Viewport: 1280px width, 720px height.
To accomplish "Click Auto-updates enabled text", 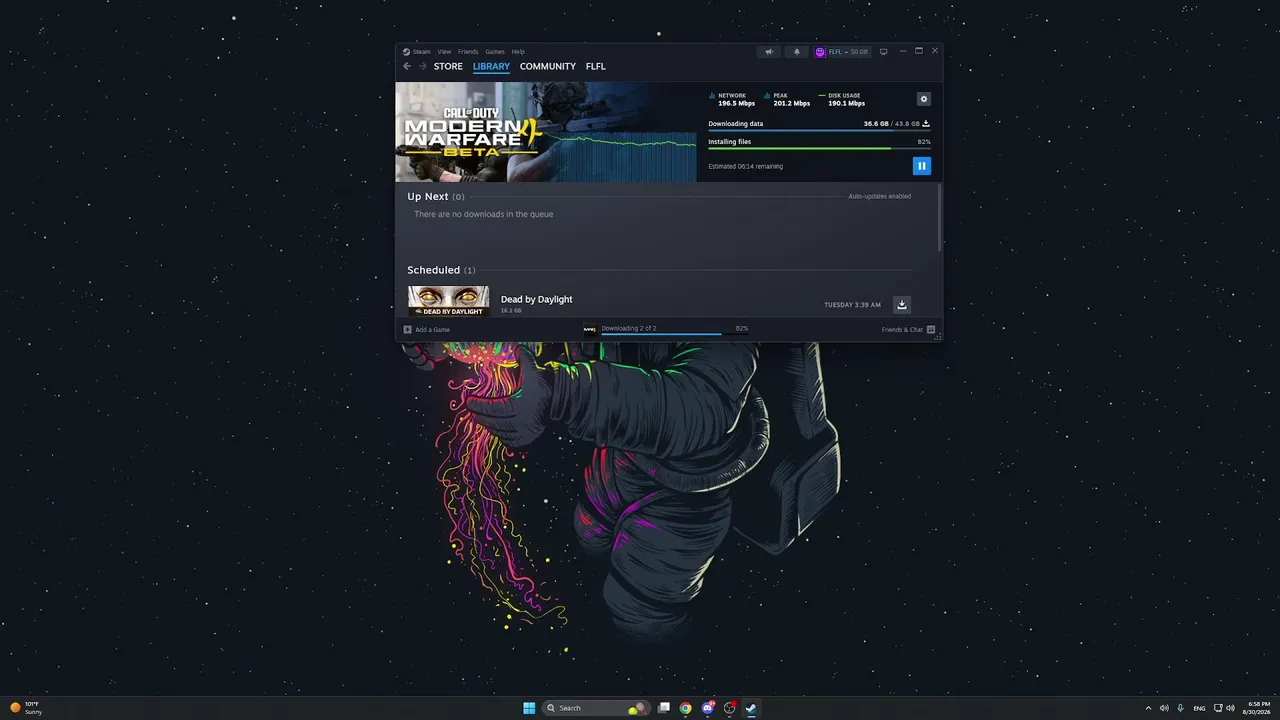I will [880, 196].
